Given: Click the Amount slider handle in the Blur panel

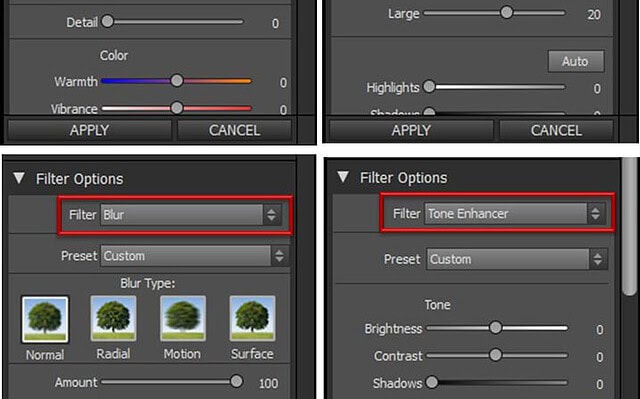Looking at the screenshot, I should (x=236, y=381).
